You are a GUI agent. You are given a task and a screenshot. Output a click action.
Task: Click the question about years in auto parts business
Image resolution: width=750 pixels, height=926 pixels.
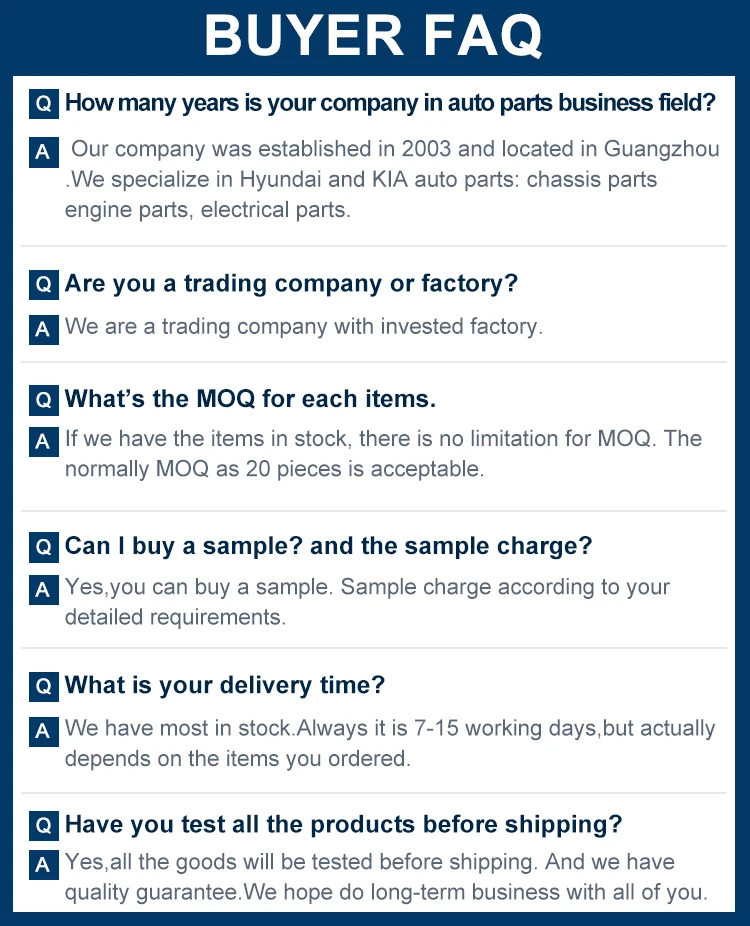(x=390, y=102)
